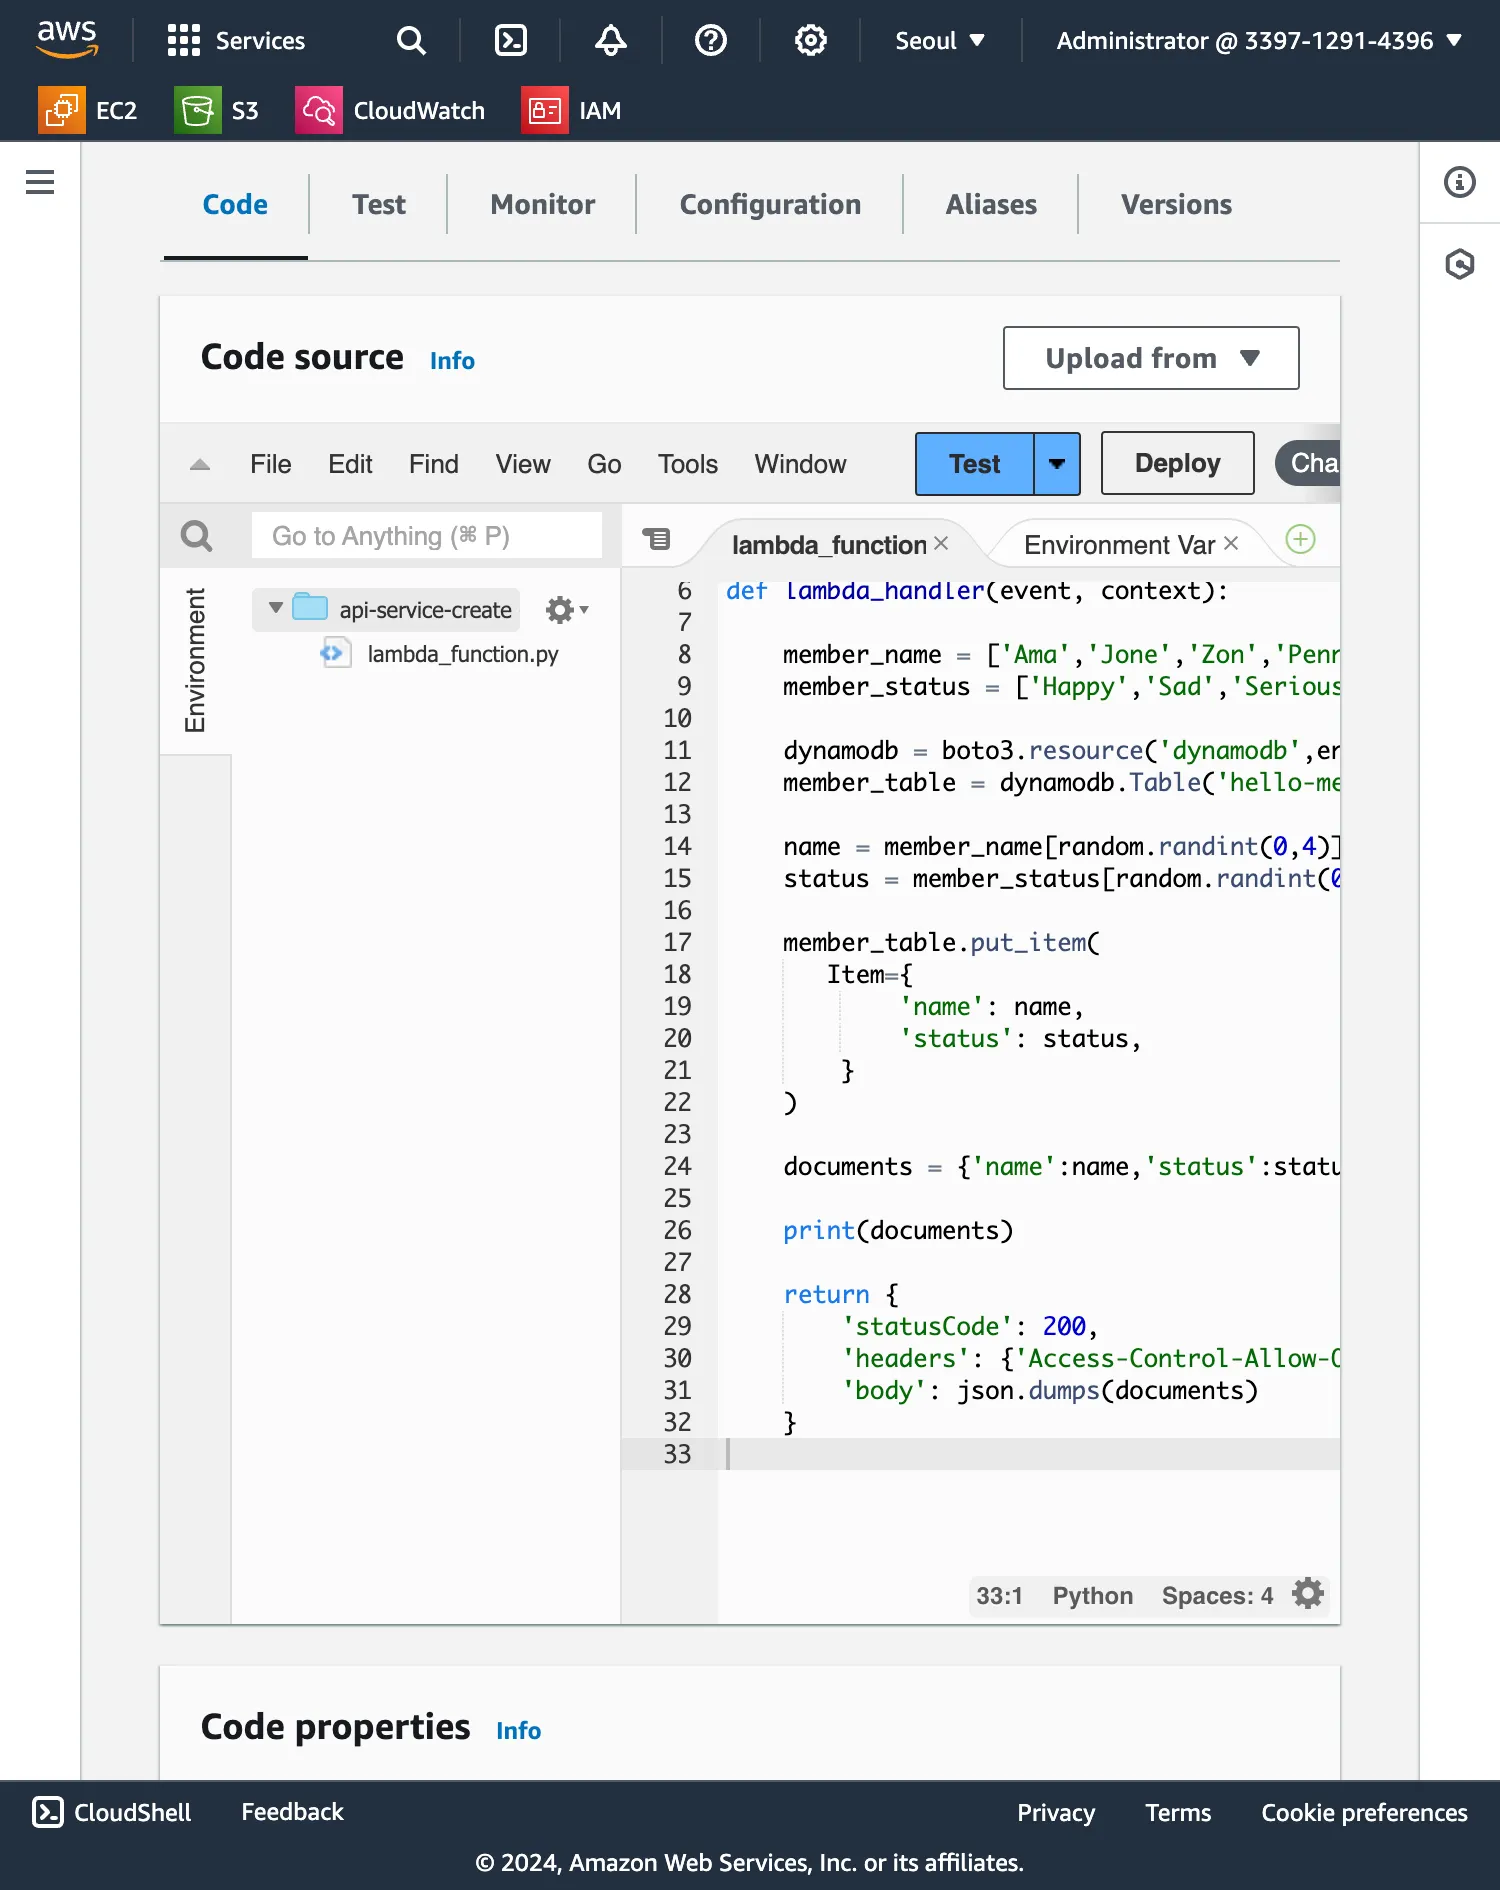
Task: Open CloudShell from the top navigation bar
Action: (x=510, y=40)
